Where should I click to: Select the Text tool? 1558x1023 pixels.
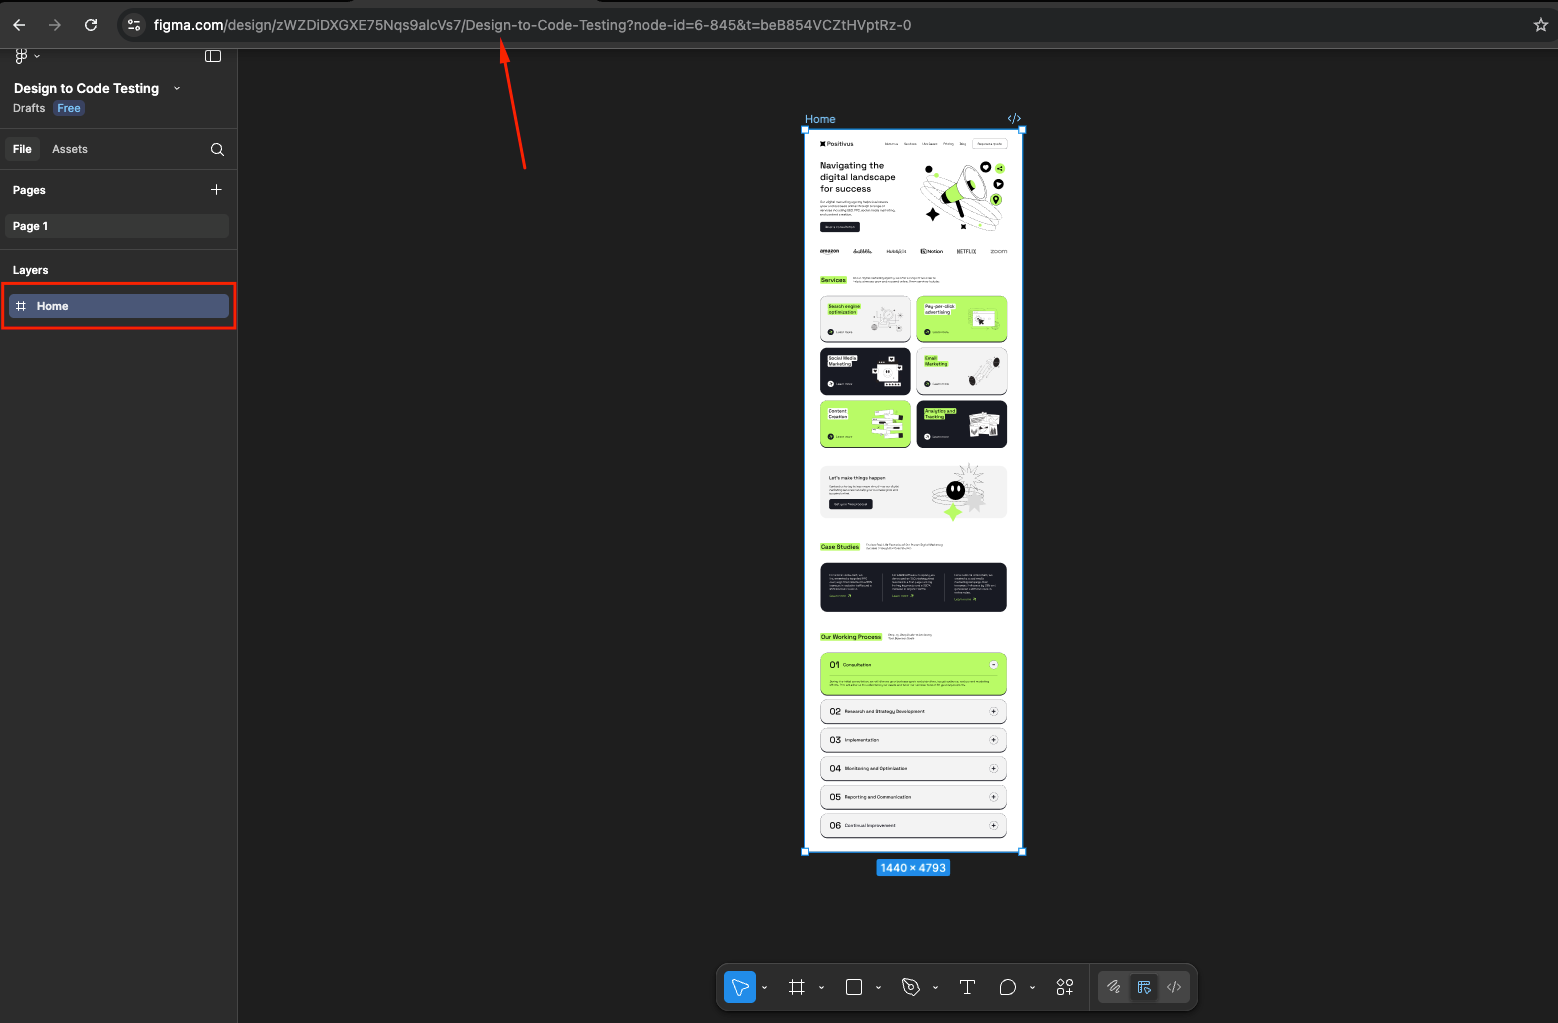(x=966, y=987)
